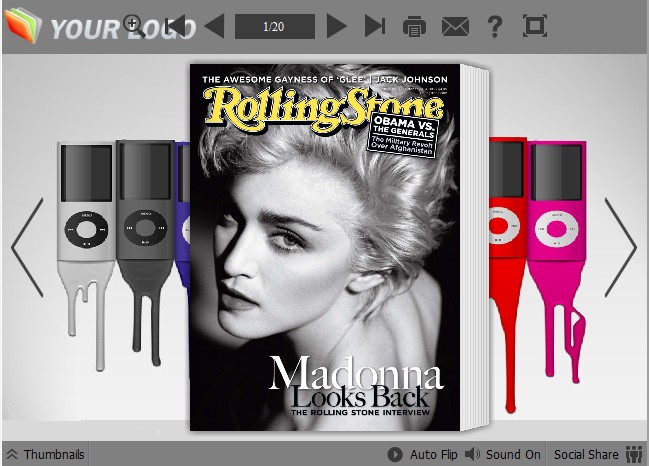649x466 pixels.
Task: Click the Thumbnails double-chevron icon
Action: click(12, 454)
